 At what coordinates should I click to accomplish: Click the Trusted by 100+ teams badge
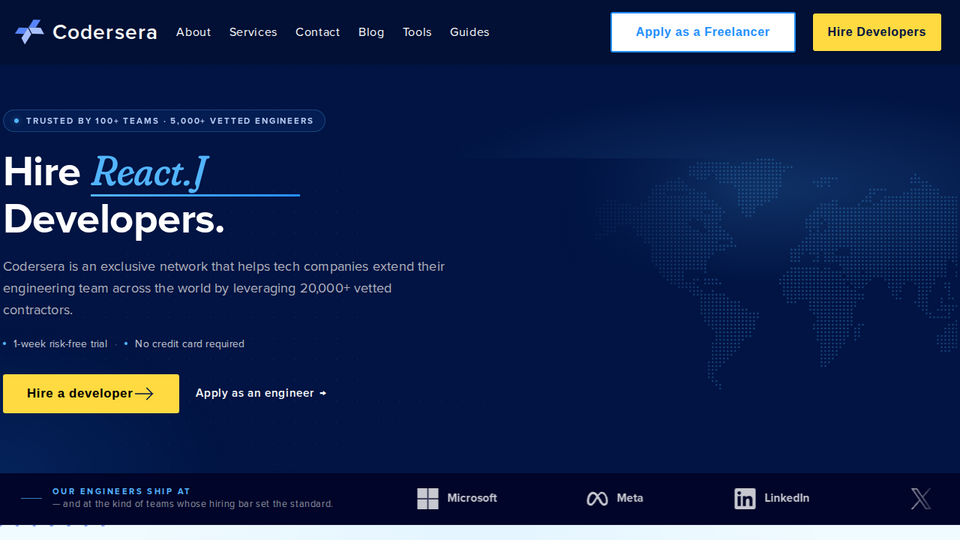[x=164, y=121]
